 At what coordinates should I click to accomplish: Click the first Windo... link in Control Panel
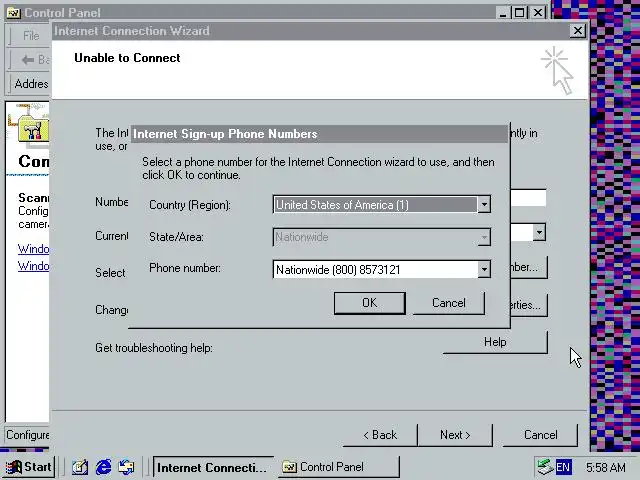pos(33,249)
